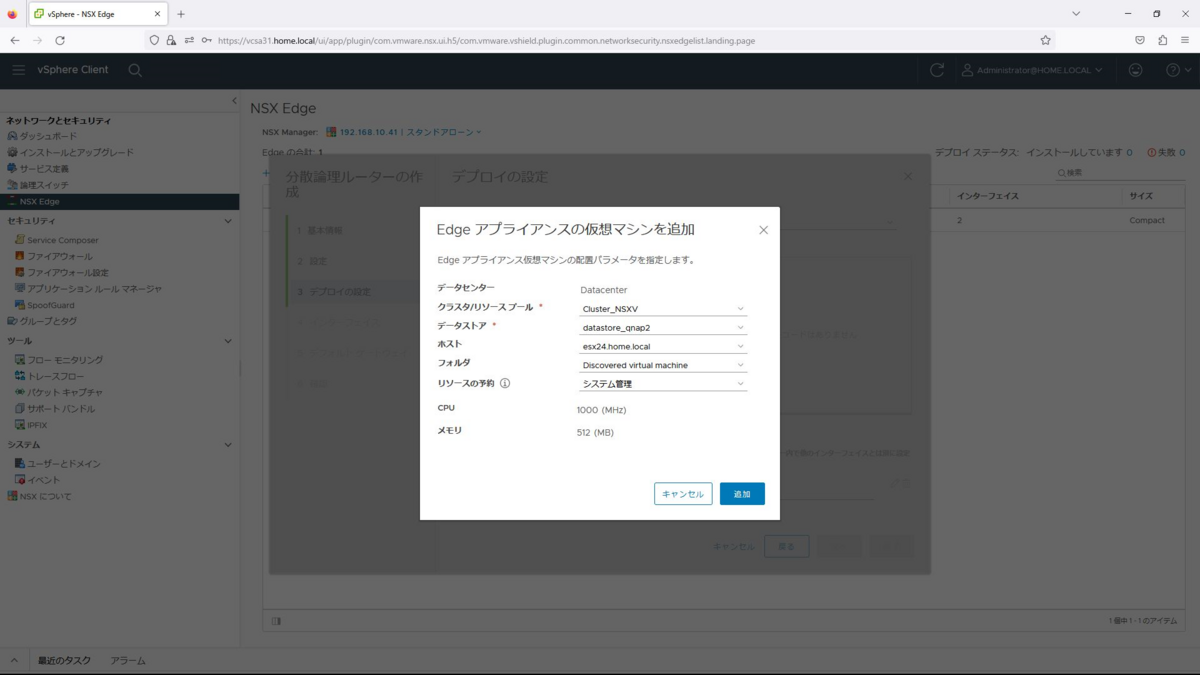Open ユーザーとドメイン in sidebar
This screenshot has width=1200, height=675.
pyautogui.click(x=63, y=464)
